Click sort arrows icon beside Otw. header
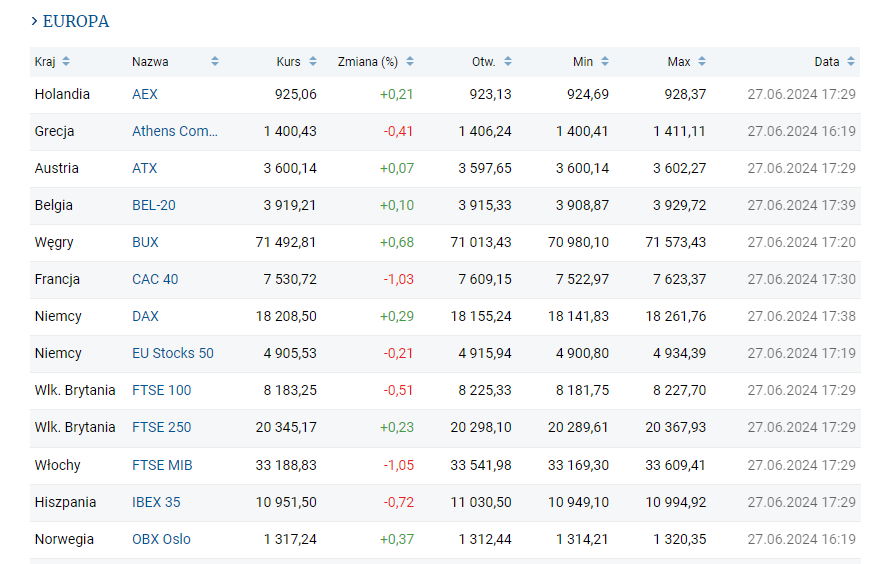The image size is (888, 564). [x=508, y=61]
